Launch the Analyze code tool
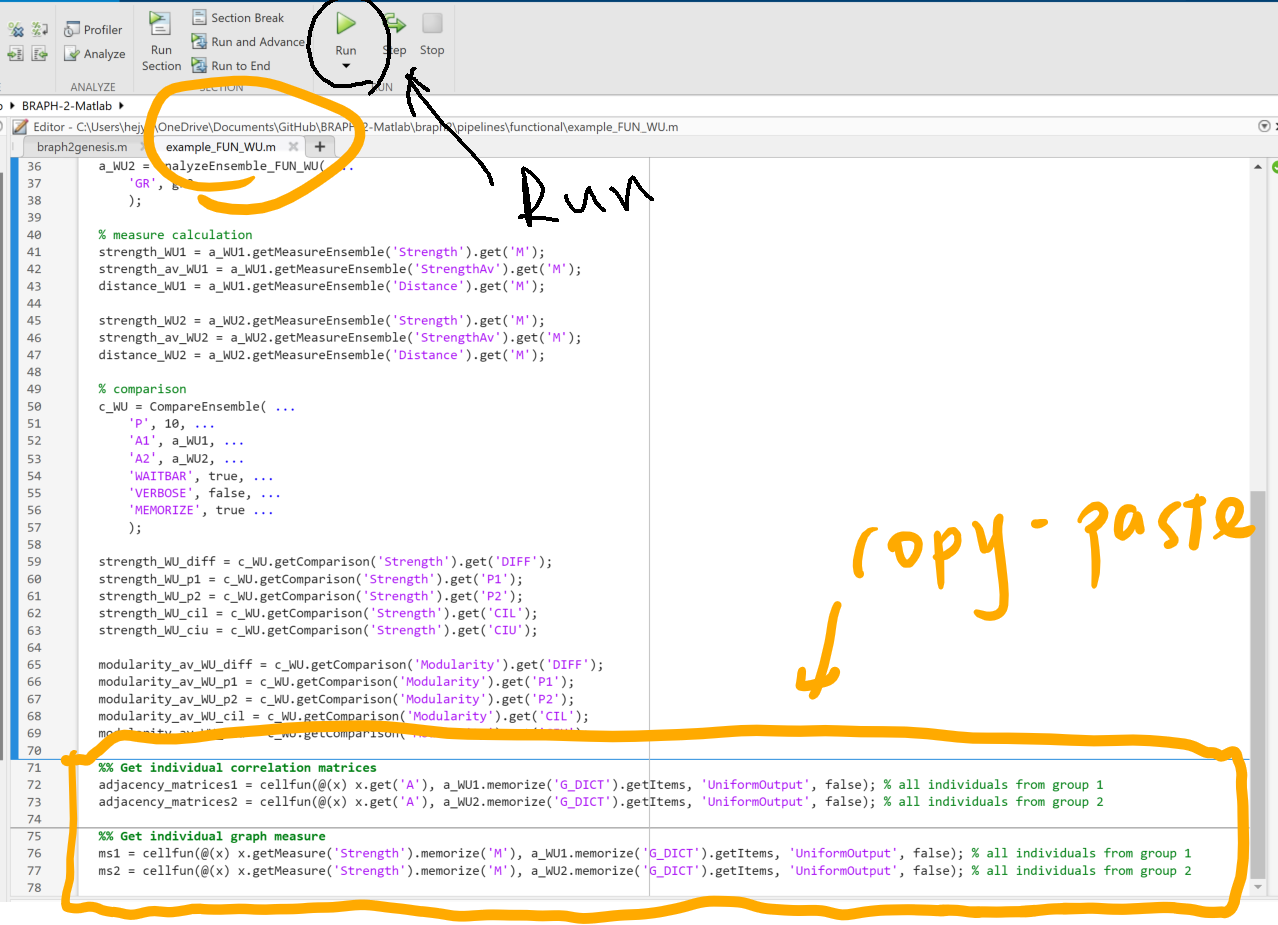This screenshot has width=1278, height=925. [94, 54]
